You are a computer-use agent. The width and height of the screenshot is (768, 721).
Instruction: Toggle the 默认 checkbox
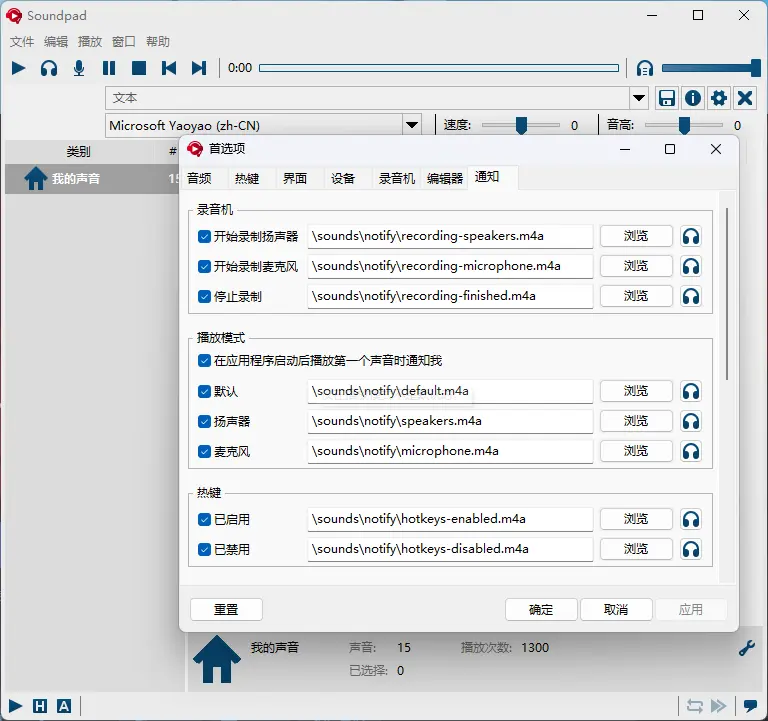coord(204,391)
